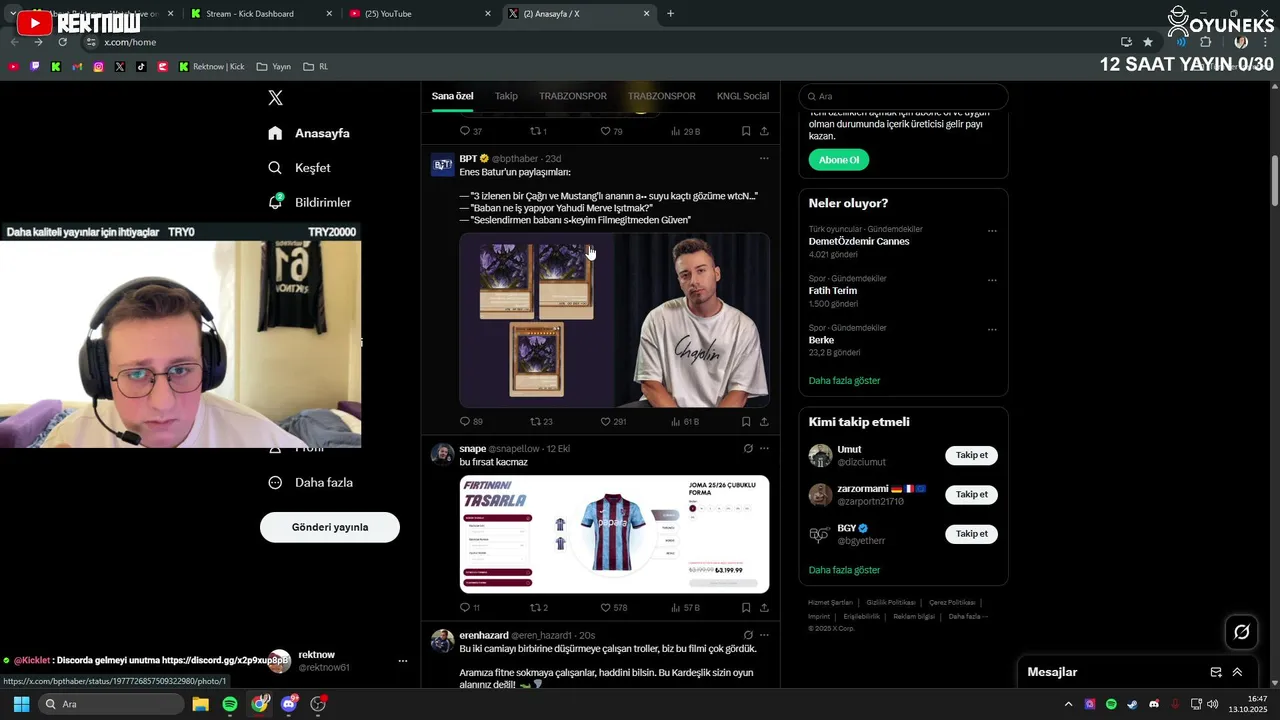Expand the Mesajlar drawer
Screen dimensions: 1280x720
(1237, 672)
